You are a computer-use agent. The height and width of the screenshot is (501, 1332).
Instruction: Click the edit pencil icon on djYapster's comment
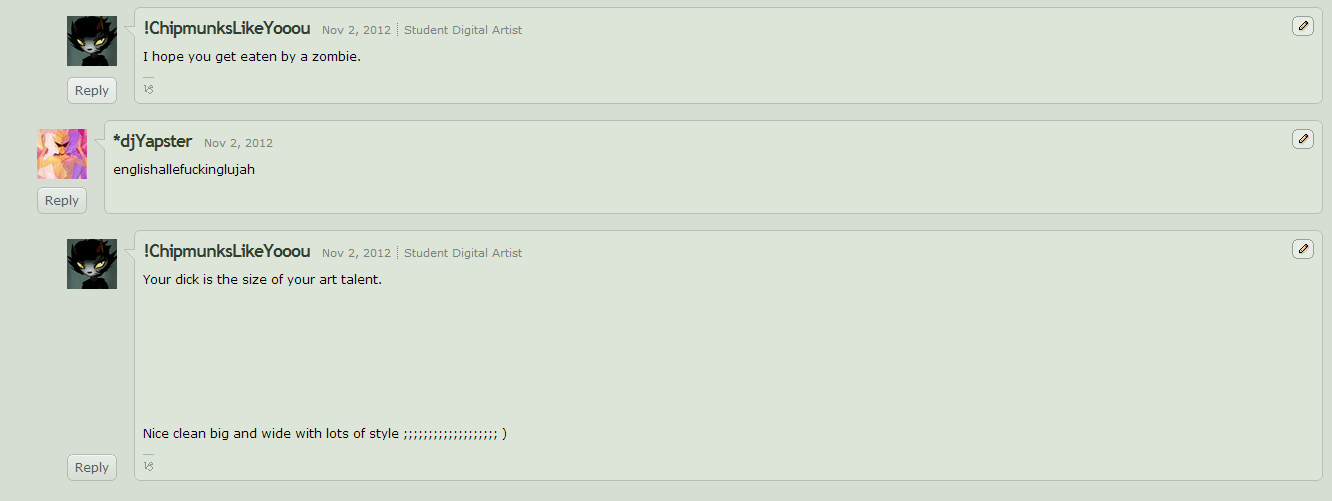point(1302,139)
